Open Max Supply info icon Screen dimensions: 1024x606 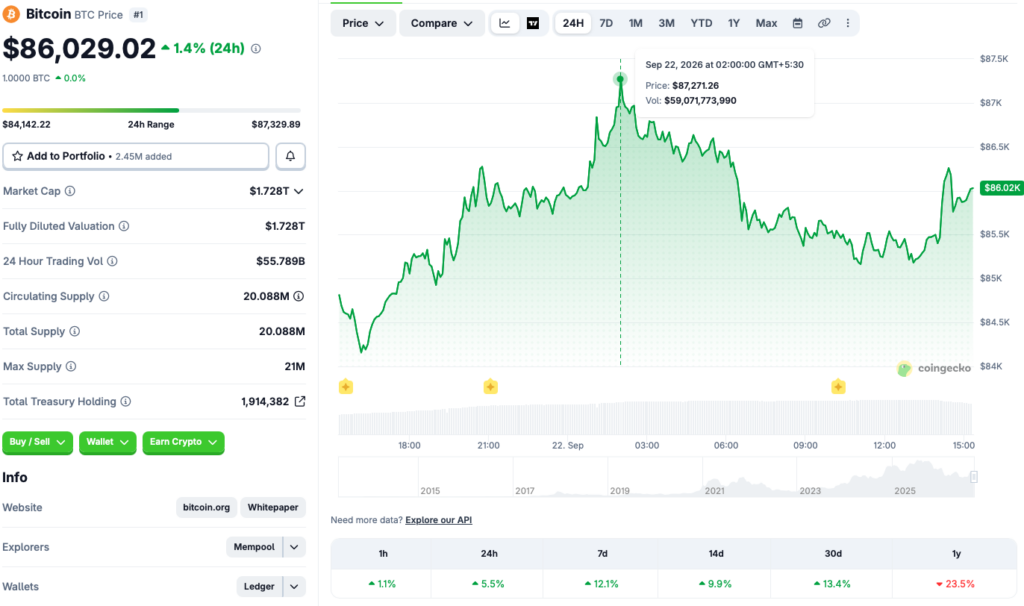tap(71, 366)
